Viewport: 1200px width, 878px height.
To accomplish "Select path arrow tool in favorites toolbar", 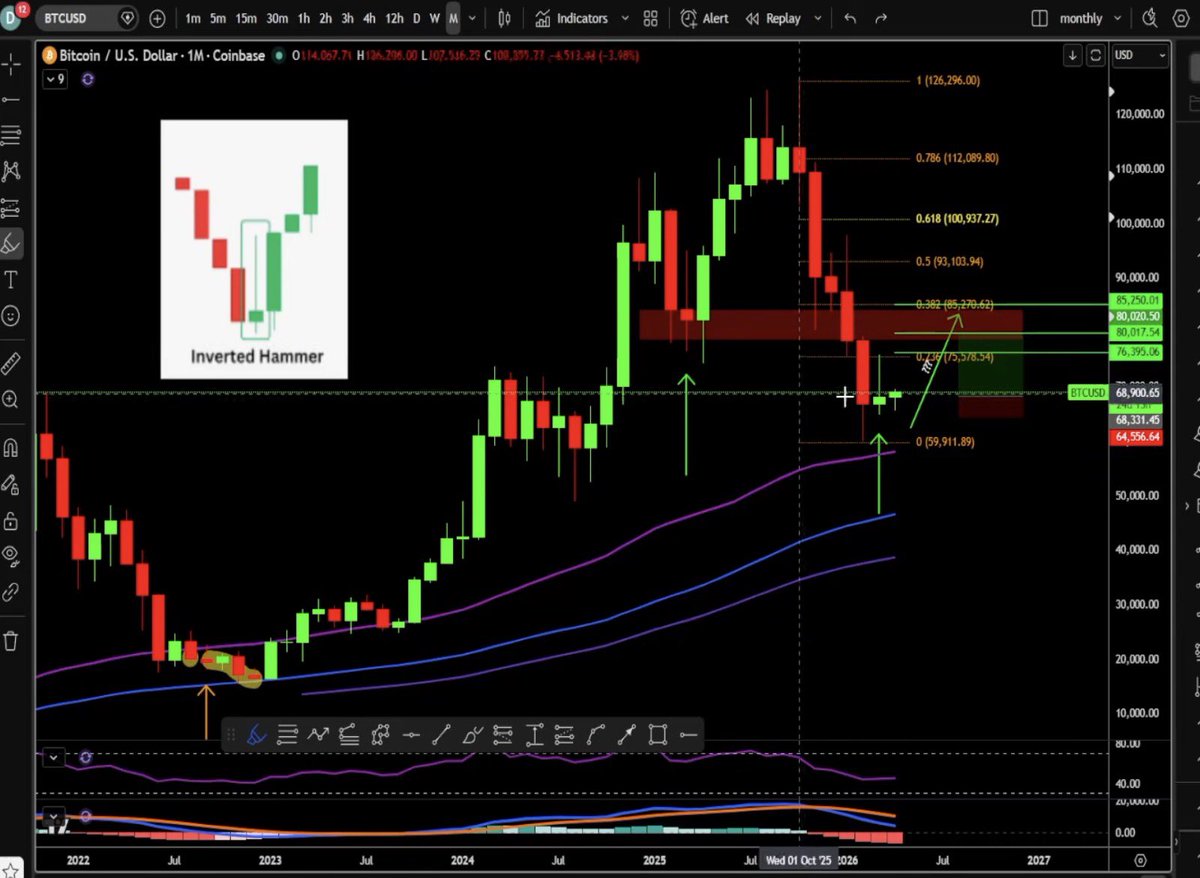I will pyautogui.click(x=318, y=735).
